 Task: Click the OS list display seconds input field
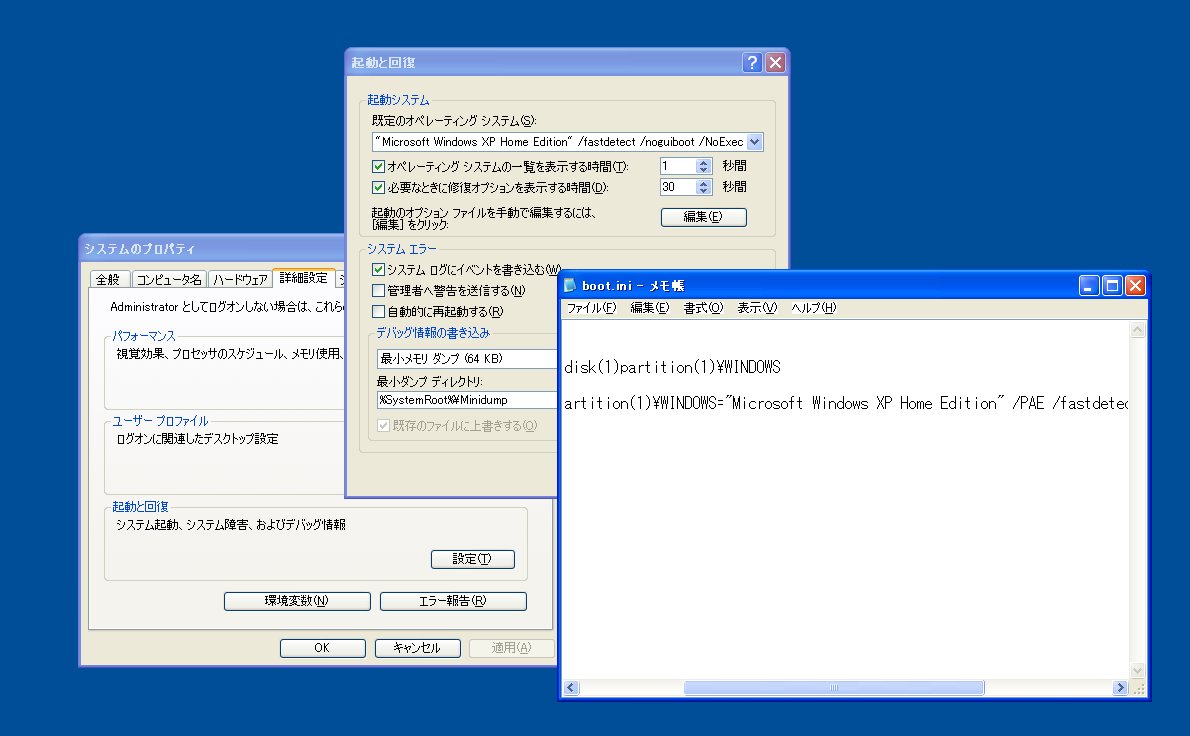click(678, 166)
